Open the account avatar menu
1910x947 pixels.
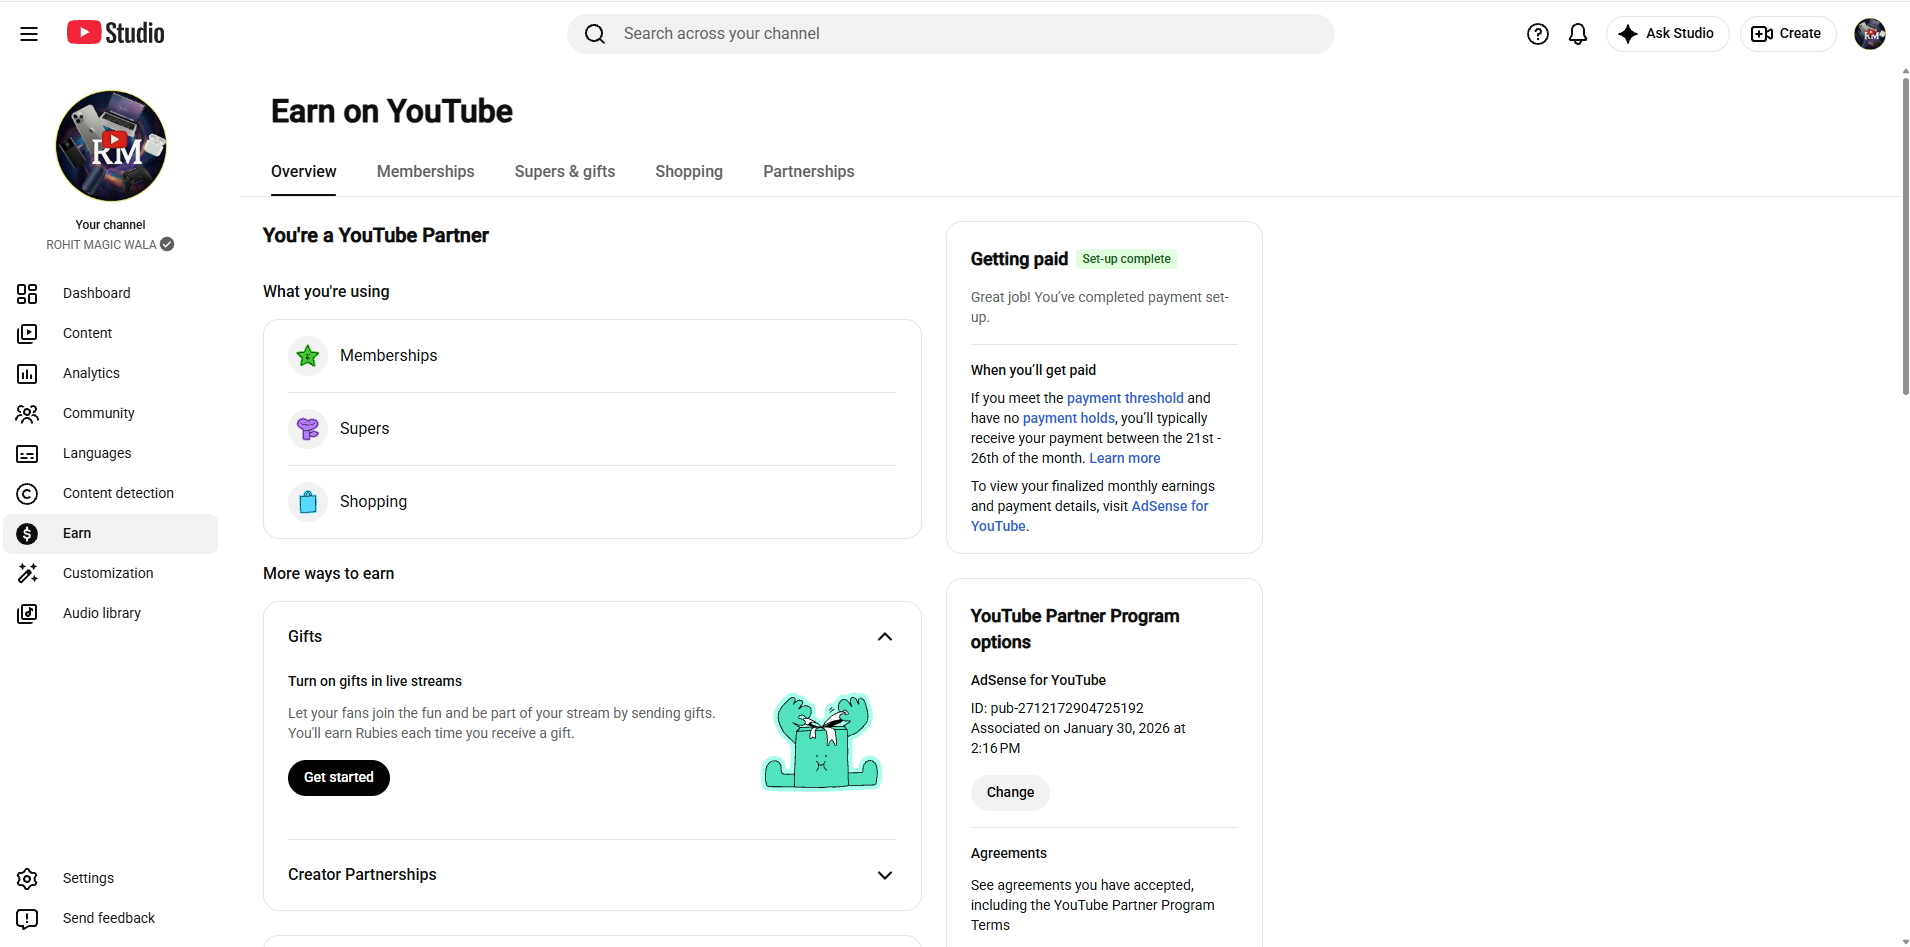click(1870, 34)
